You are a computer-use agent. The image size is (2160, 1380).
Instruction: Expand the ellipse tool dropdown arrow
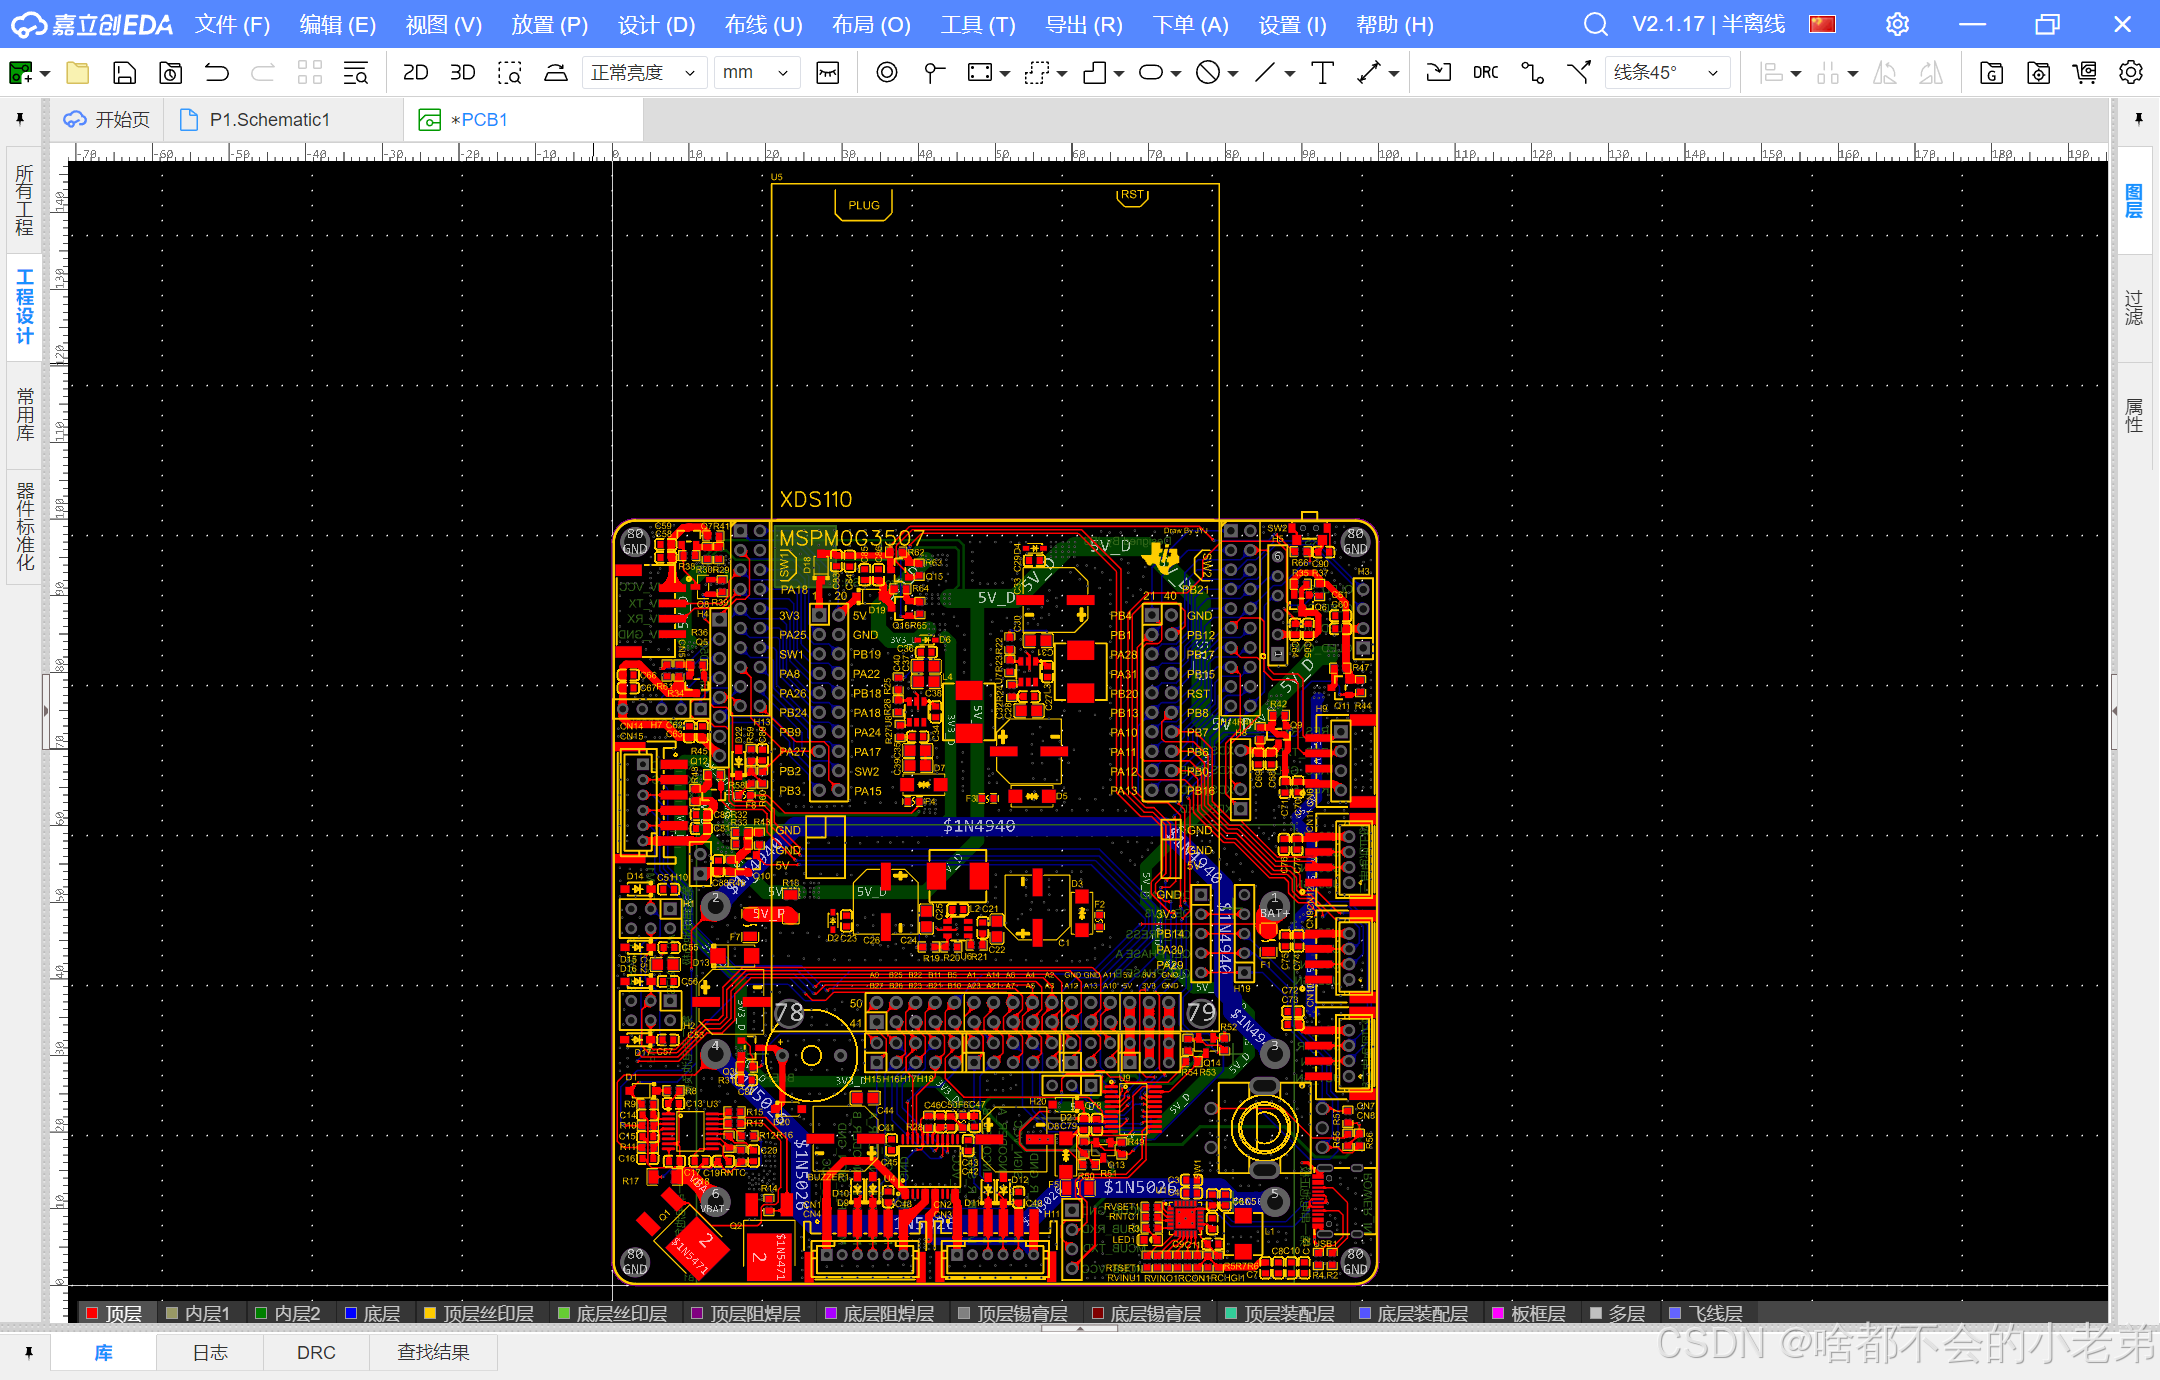pyautogui.click(x=1176, y=74)
